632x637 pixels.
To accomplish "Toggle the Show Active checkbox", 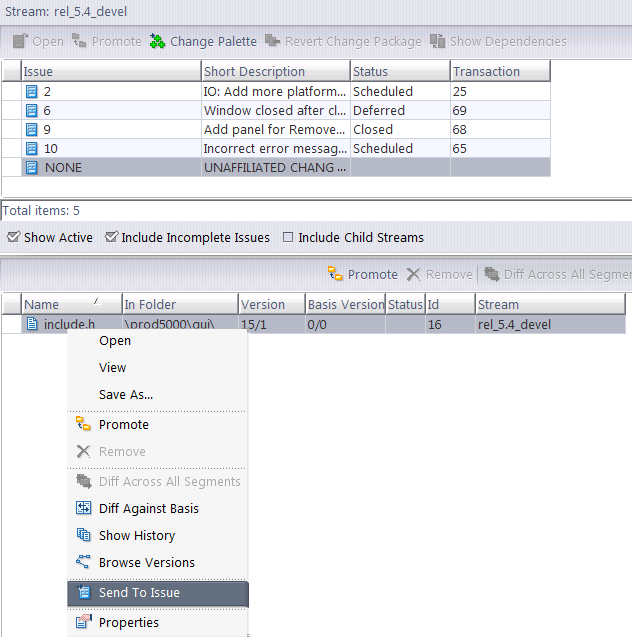I will click(x=12, y=238).
